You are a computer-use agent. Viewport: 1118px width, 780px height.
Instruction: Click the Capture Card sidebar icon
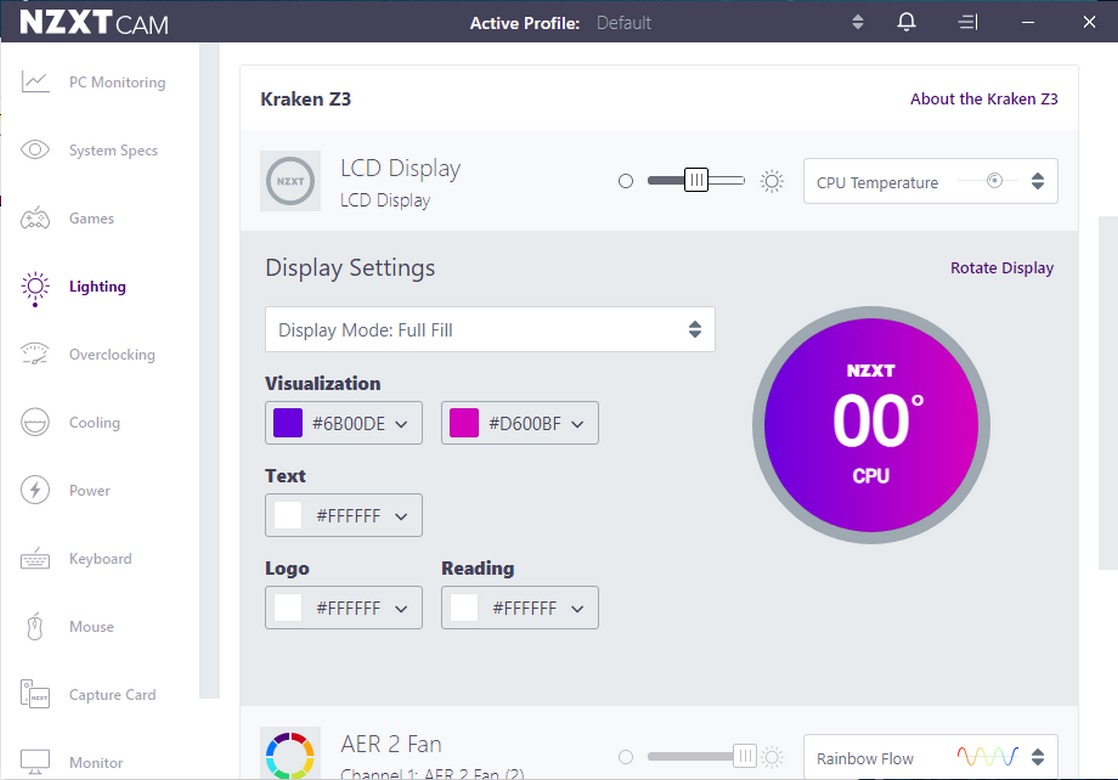[x=35, y=694]
